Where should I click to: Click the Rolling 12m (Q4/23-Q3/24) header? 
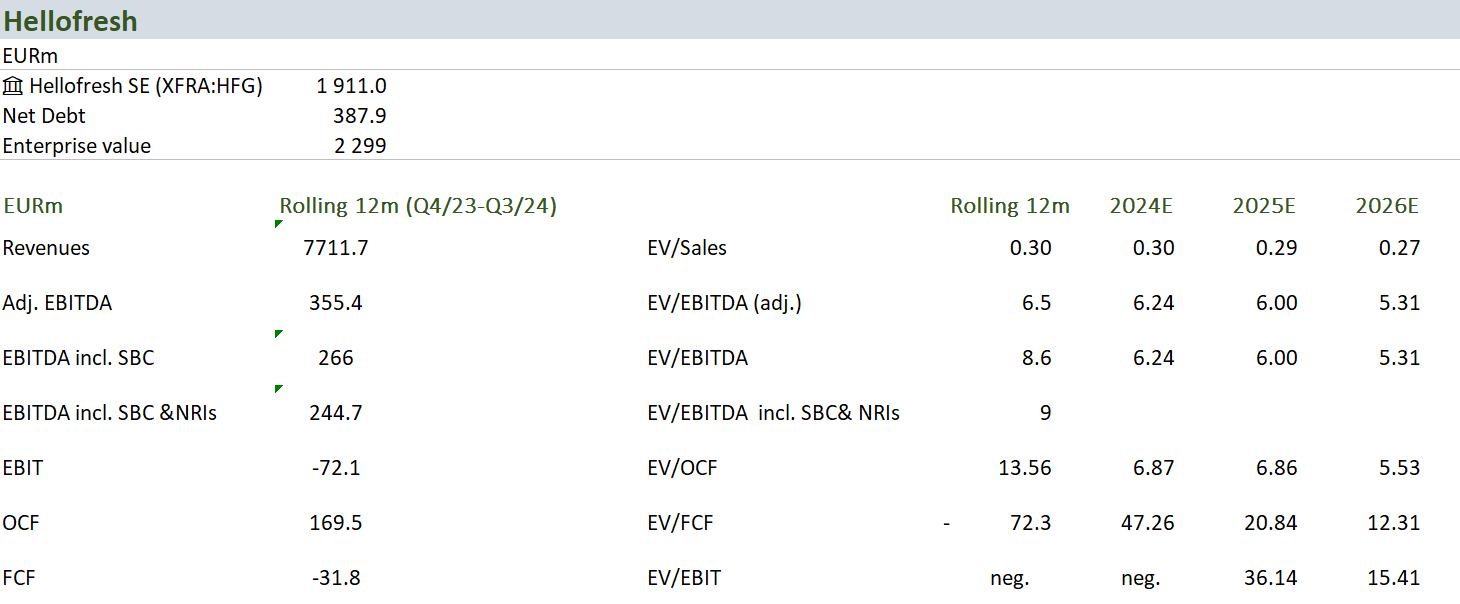coord(418,206)
